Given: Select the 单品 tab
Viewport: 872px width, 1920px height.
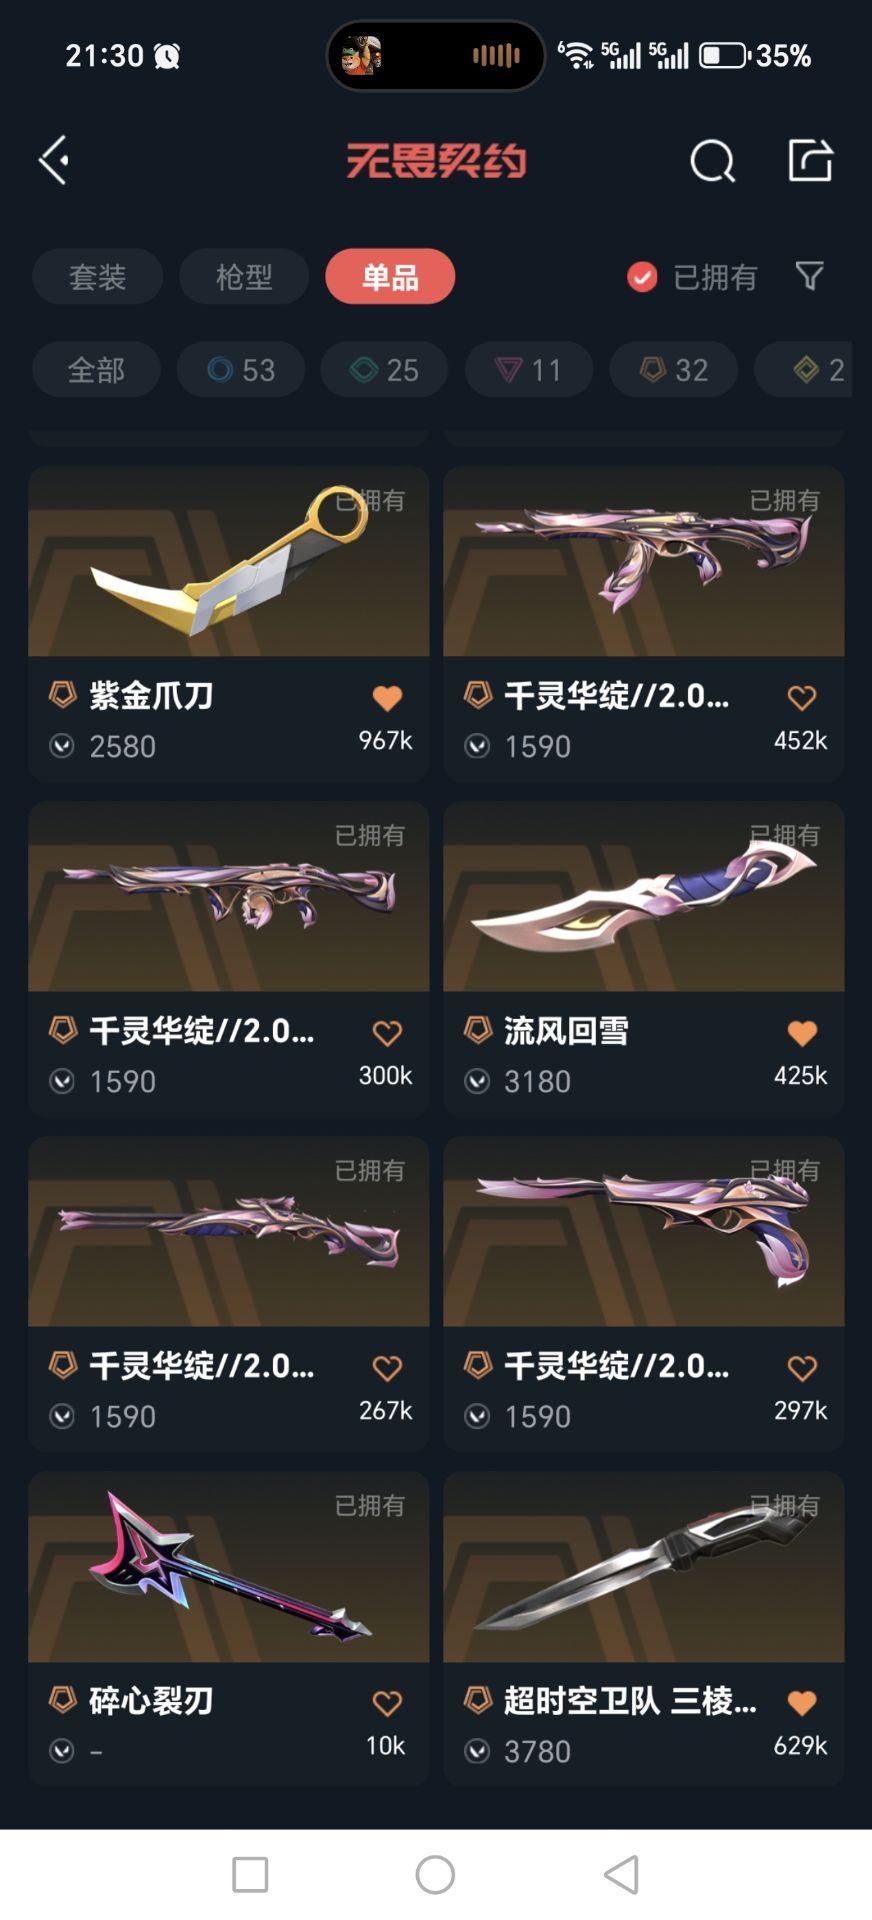Looking at the screenshot, I should coord(390,277).
